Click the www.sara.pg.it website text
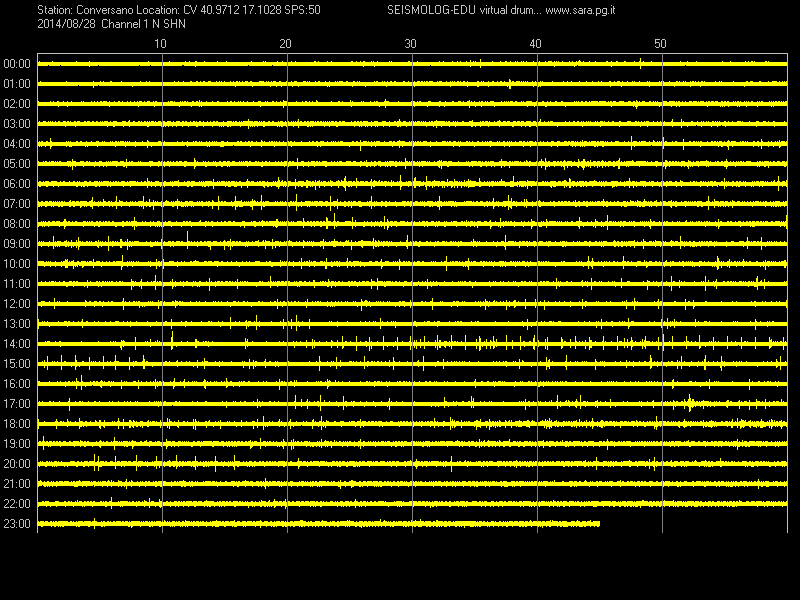Screen dimensions: 800x600 (580, 10)
